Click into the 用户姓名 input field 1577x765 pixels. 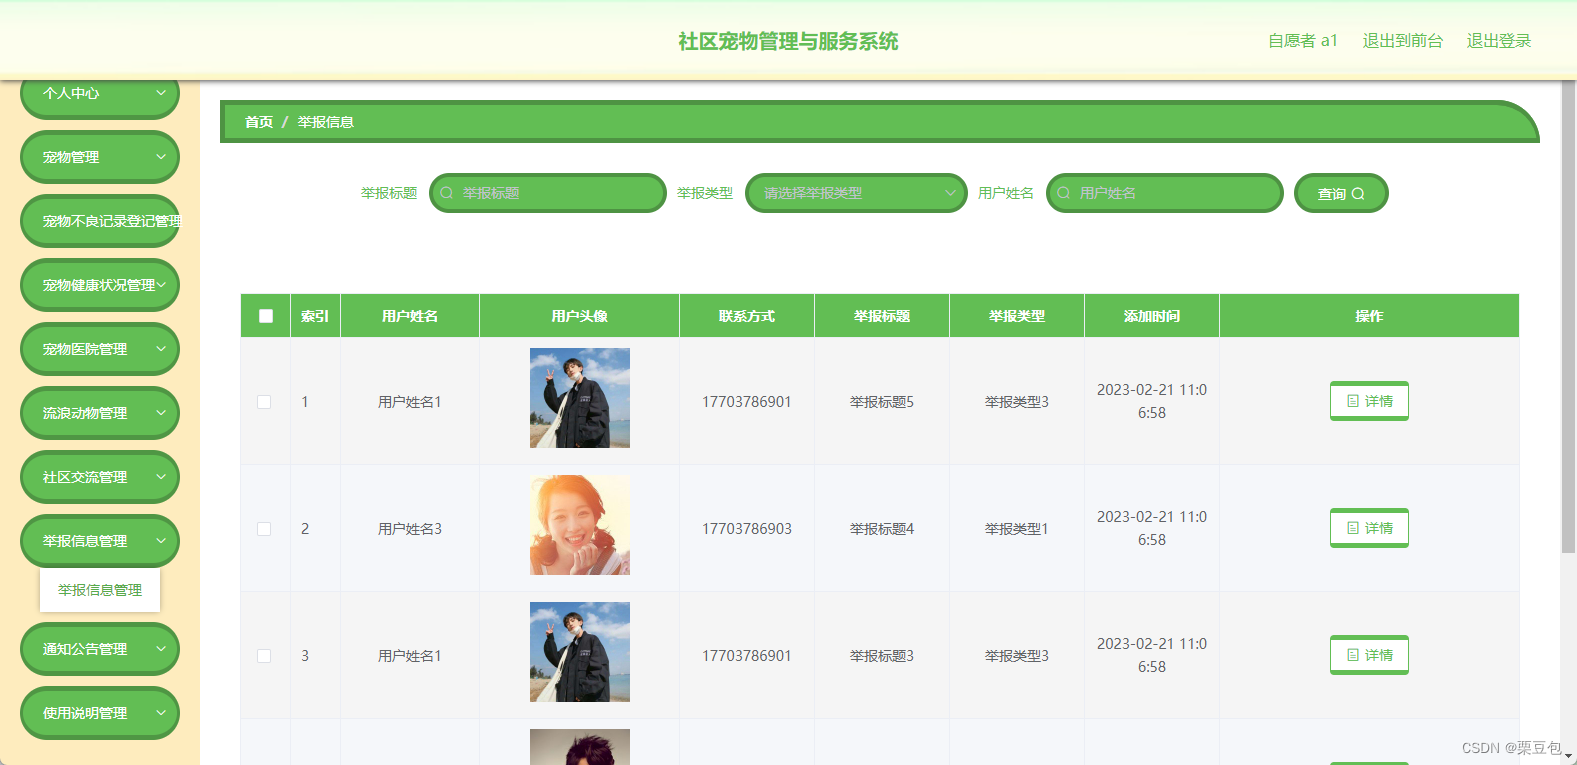tap(1165, 193)
